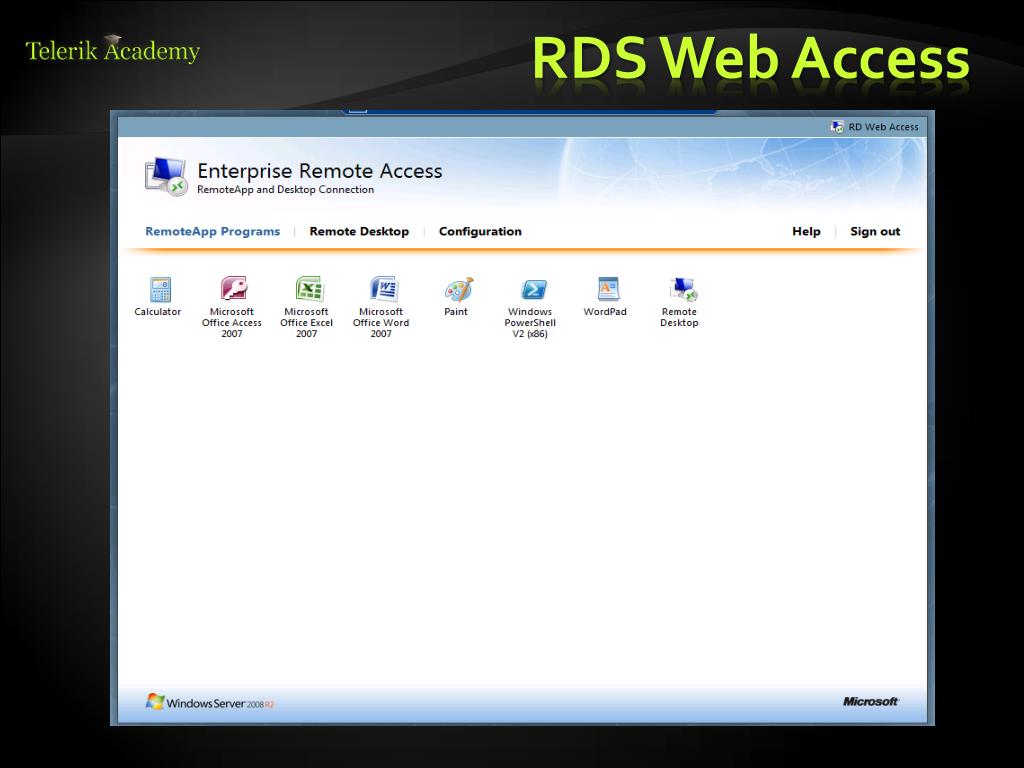
Task: Click the RD Web Access title icon
Action: pos(837,127)
